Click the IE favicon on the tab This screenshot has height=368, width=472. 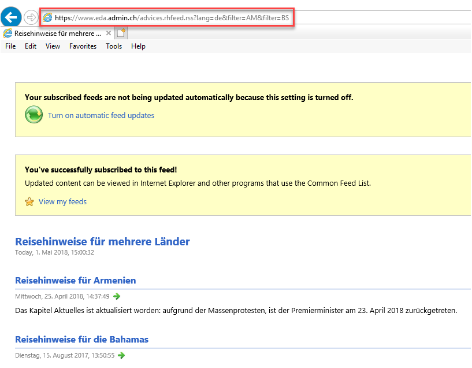pos(7,33)
